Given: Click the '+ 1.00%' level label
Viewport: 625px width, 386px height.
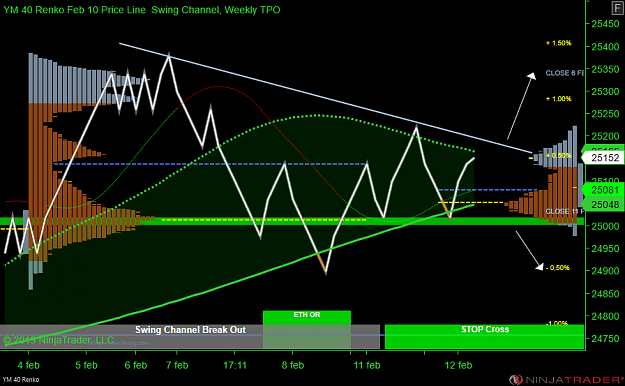Looking at the screenshot, I should click(559, 98).
